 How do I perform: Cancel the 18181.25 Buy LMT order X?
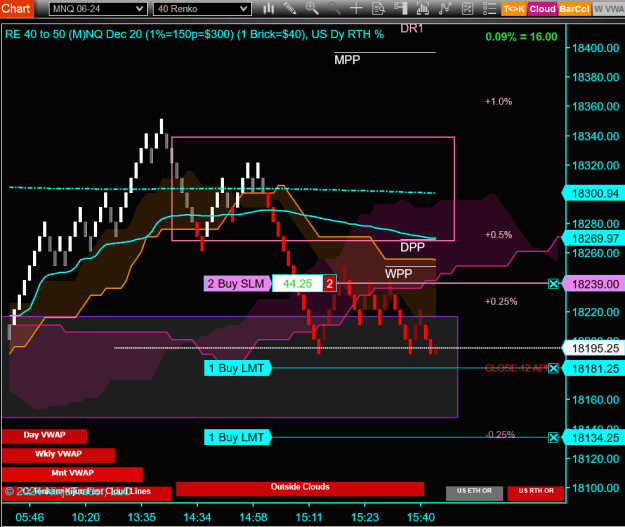[553, 368]
